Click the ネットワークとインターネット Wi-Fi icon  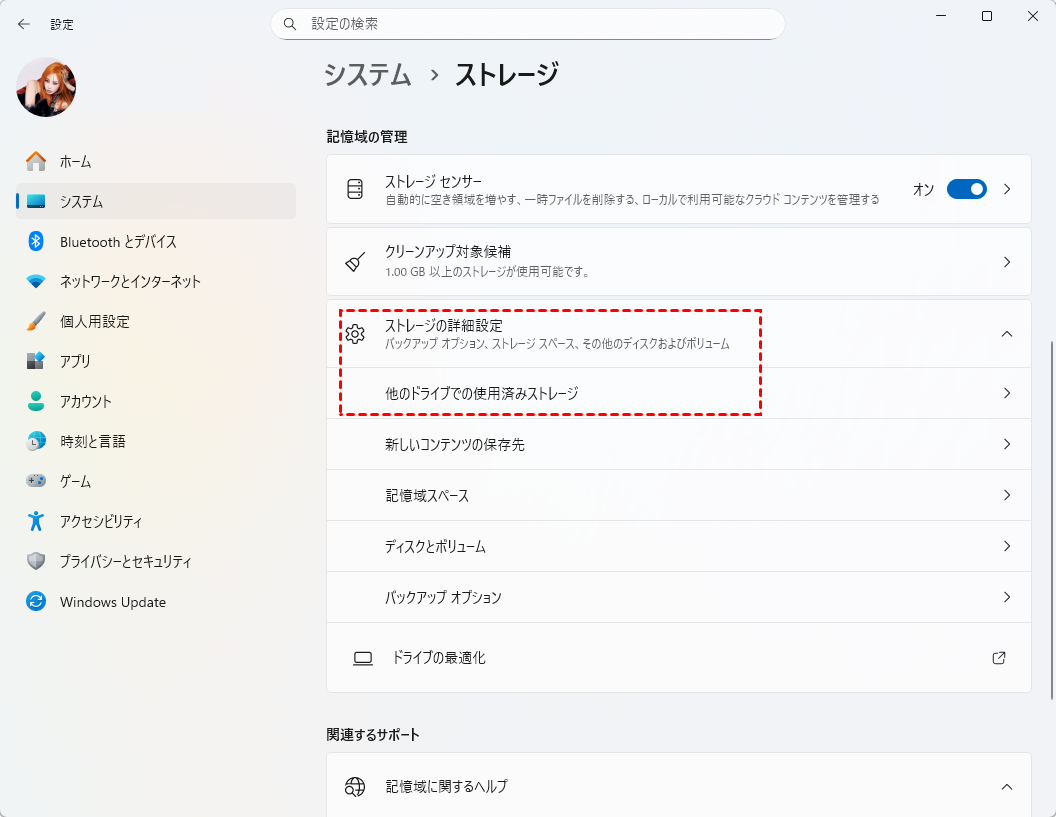(36, 281)
